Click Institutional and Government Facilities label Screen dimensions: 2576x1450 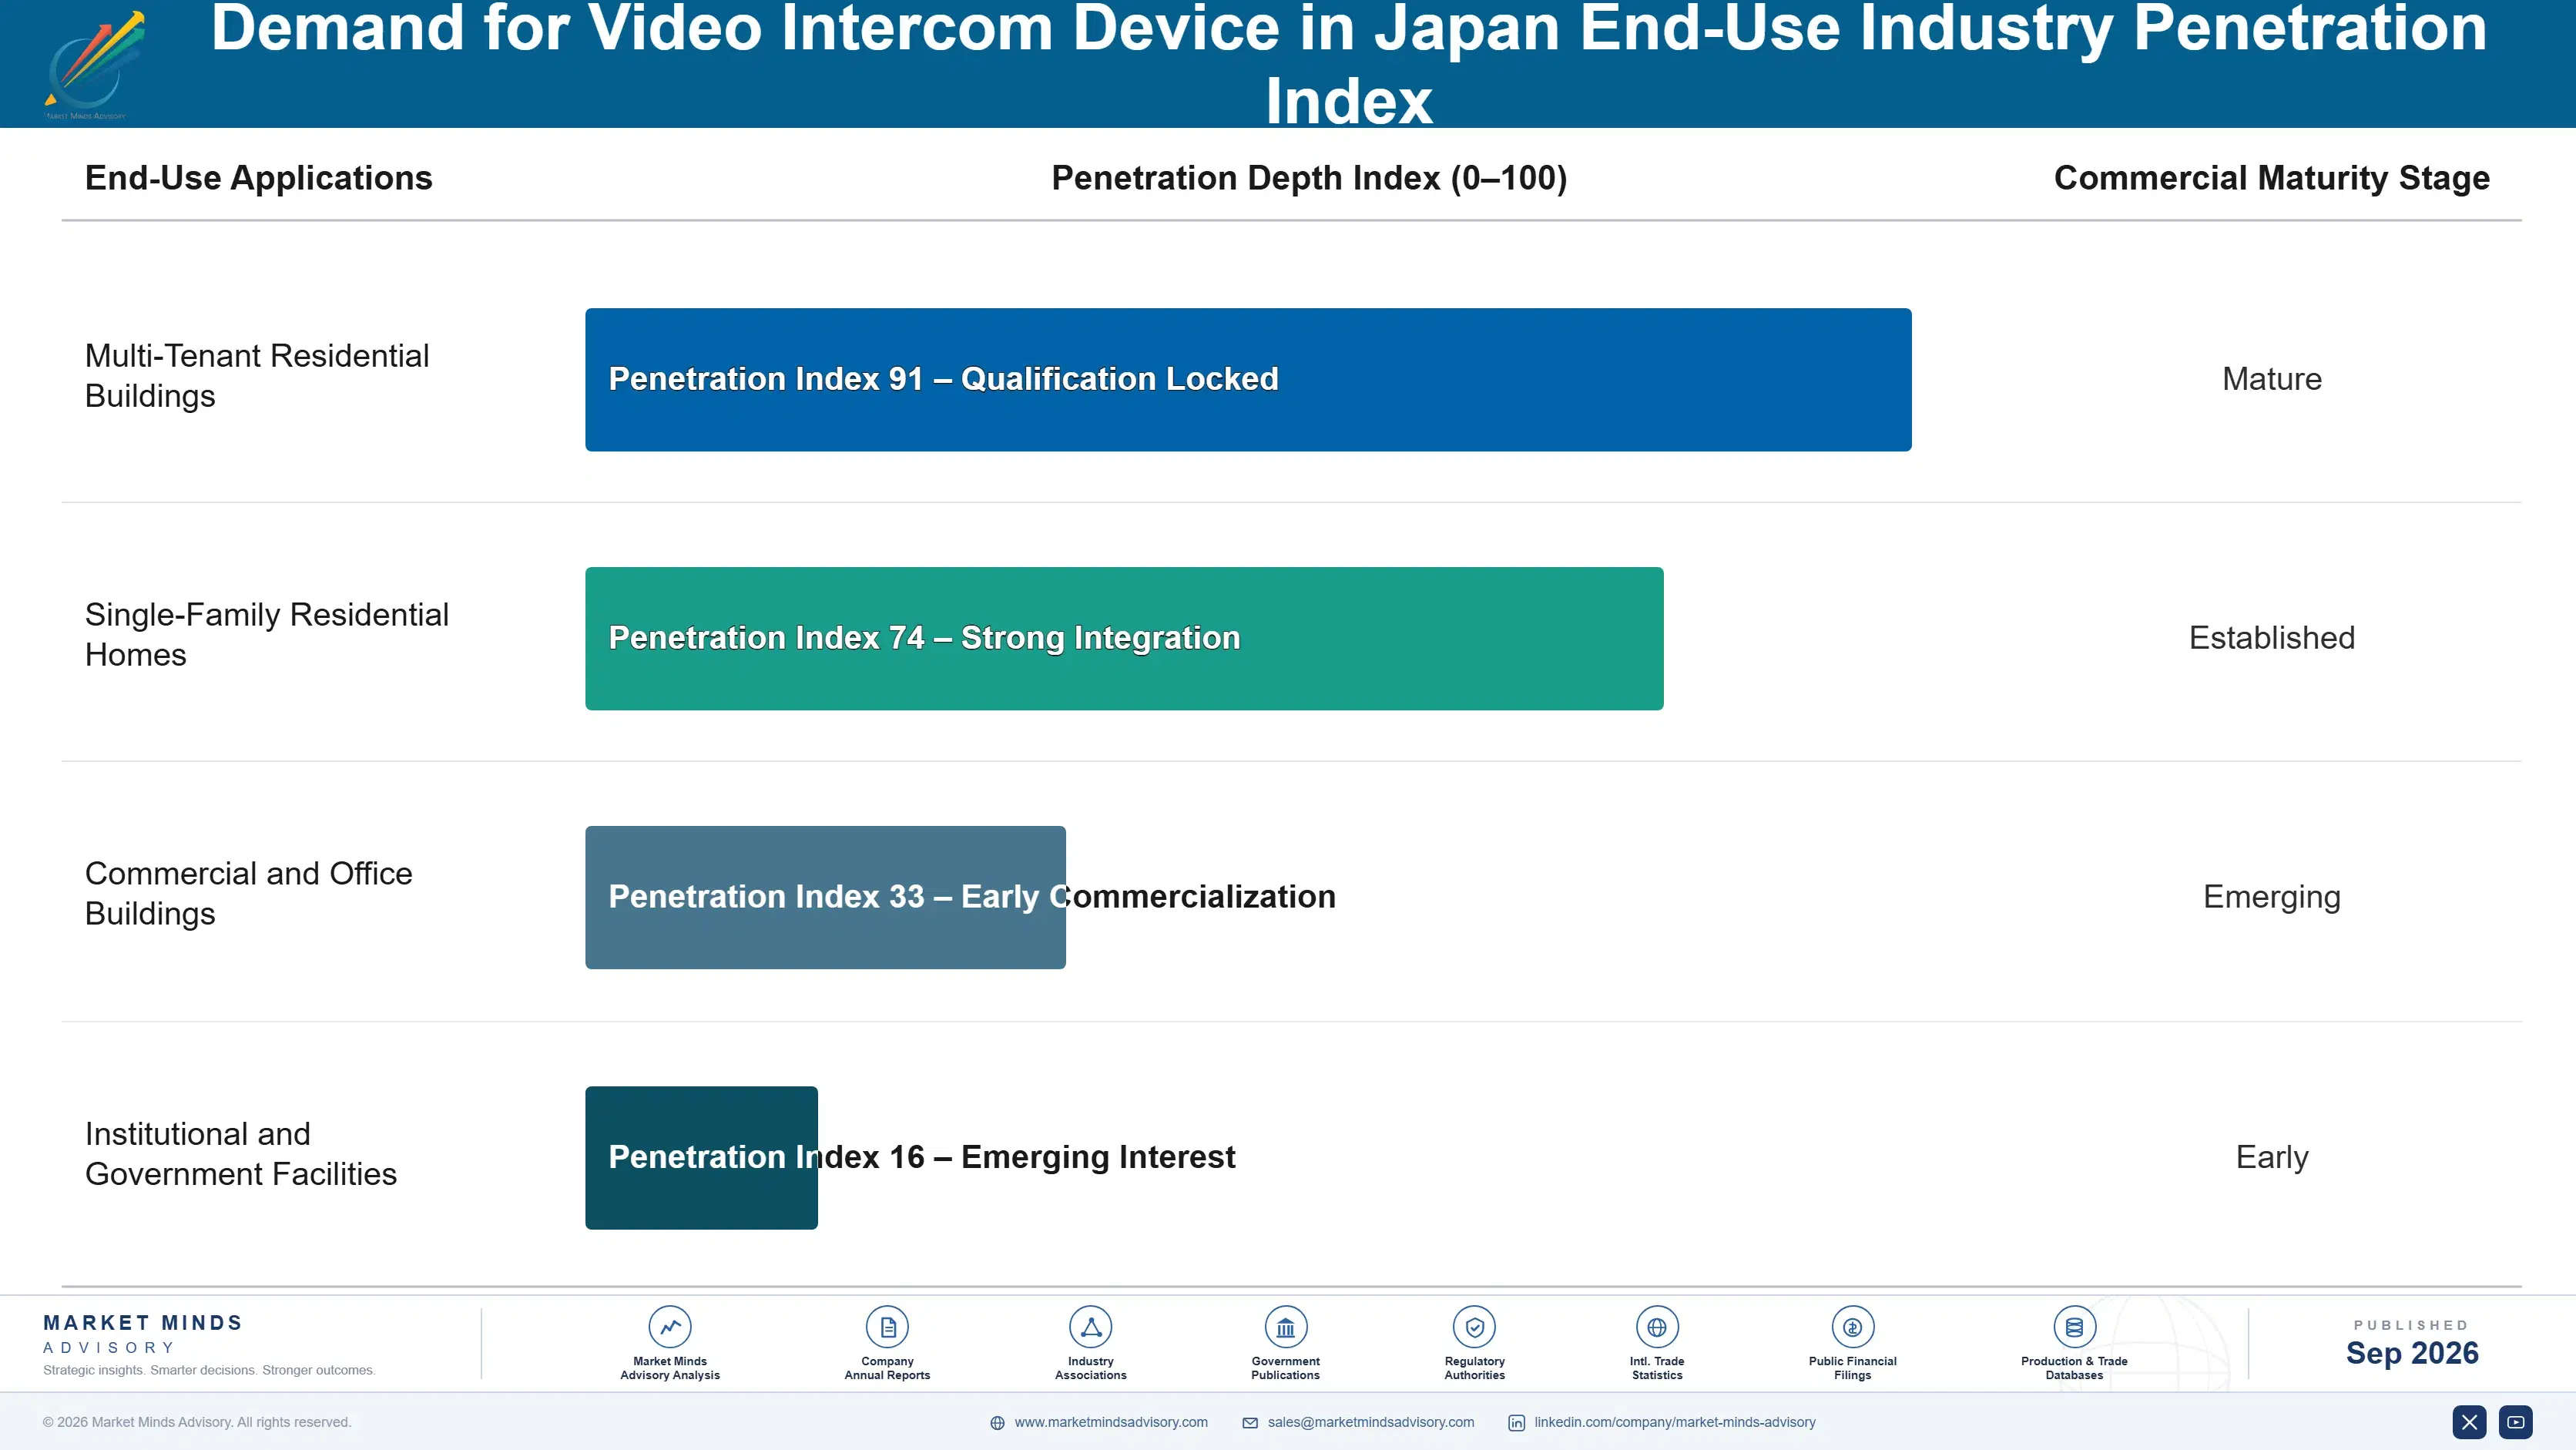click(241, 1154)
